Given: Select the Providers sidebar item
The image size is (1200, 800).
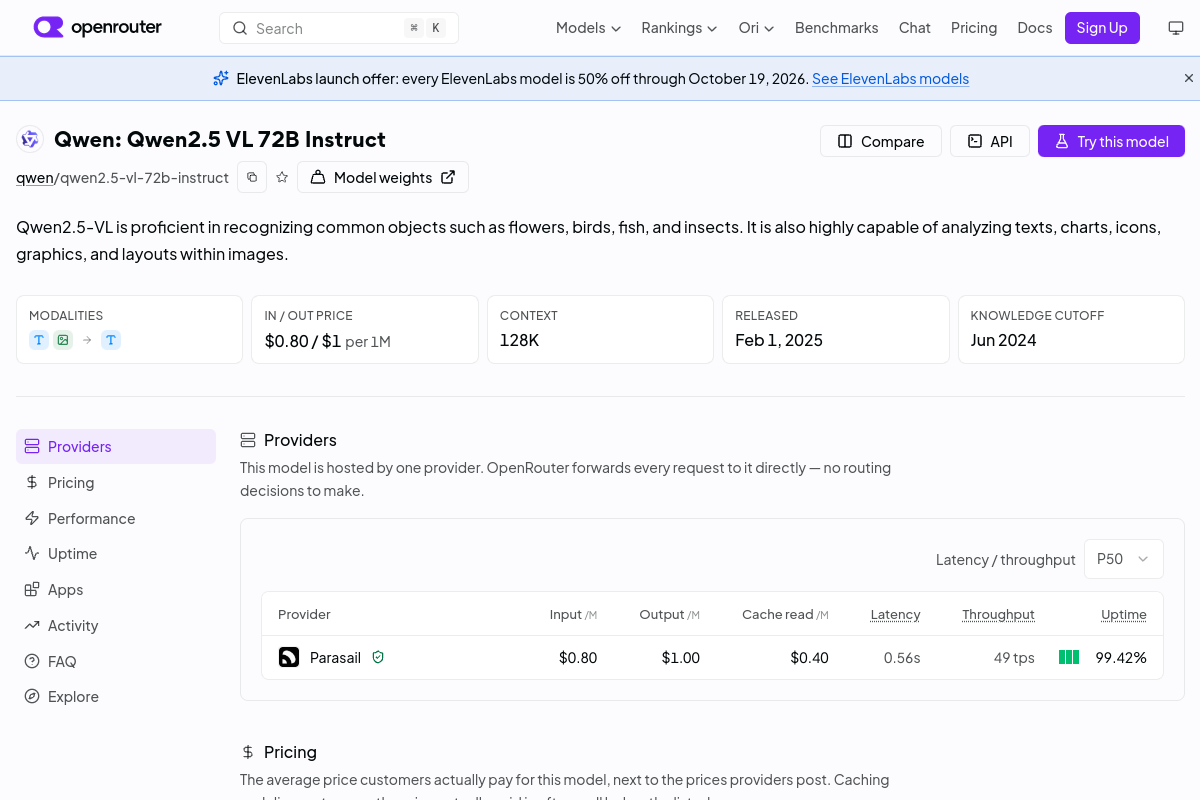Looking at the screenshot, I should click(x=116, y=447).
